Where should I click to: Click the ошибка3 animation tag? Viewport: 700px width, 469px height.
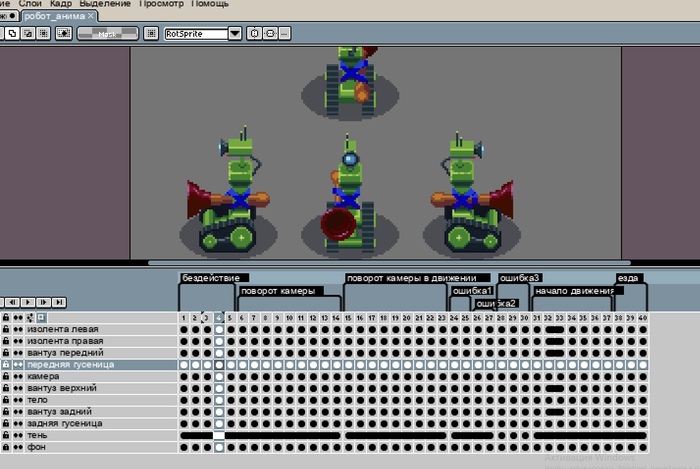coord(520,278)
